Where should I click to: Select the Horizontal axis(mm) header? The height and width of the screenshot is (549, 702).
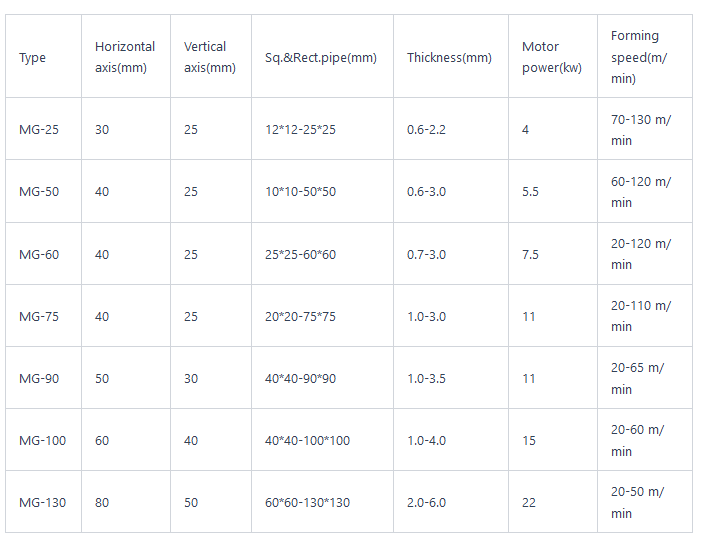click(125, 57)
